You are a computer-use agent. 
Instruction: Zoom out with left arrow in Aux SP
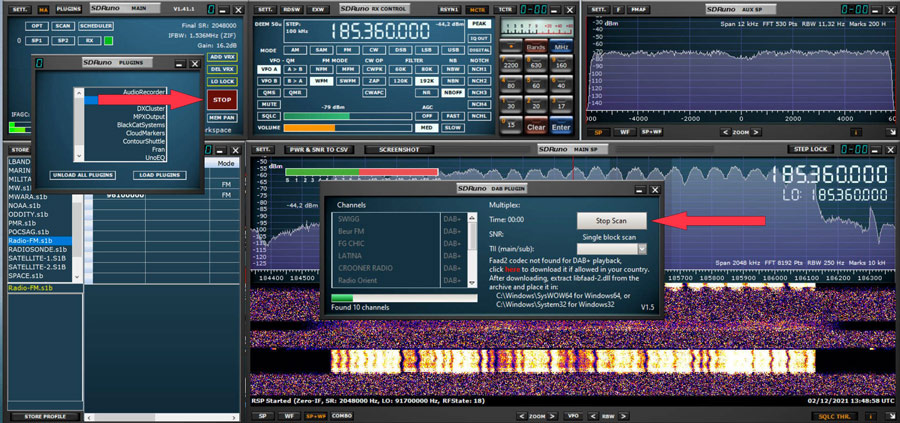pos(726,132)
